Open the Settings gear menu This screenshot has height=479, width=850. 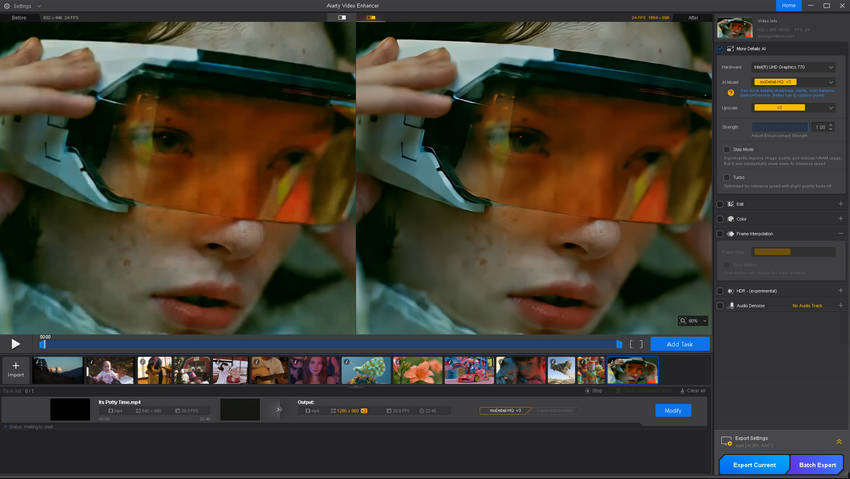pos(7,6)
